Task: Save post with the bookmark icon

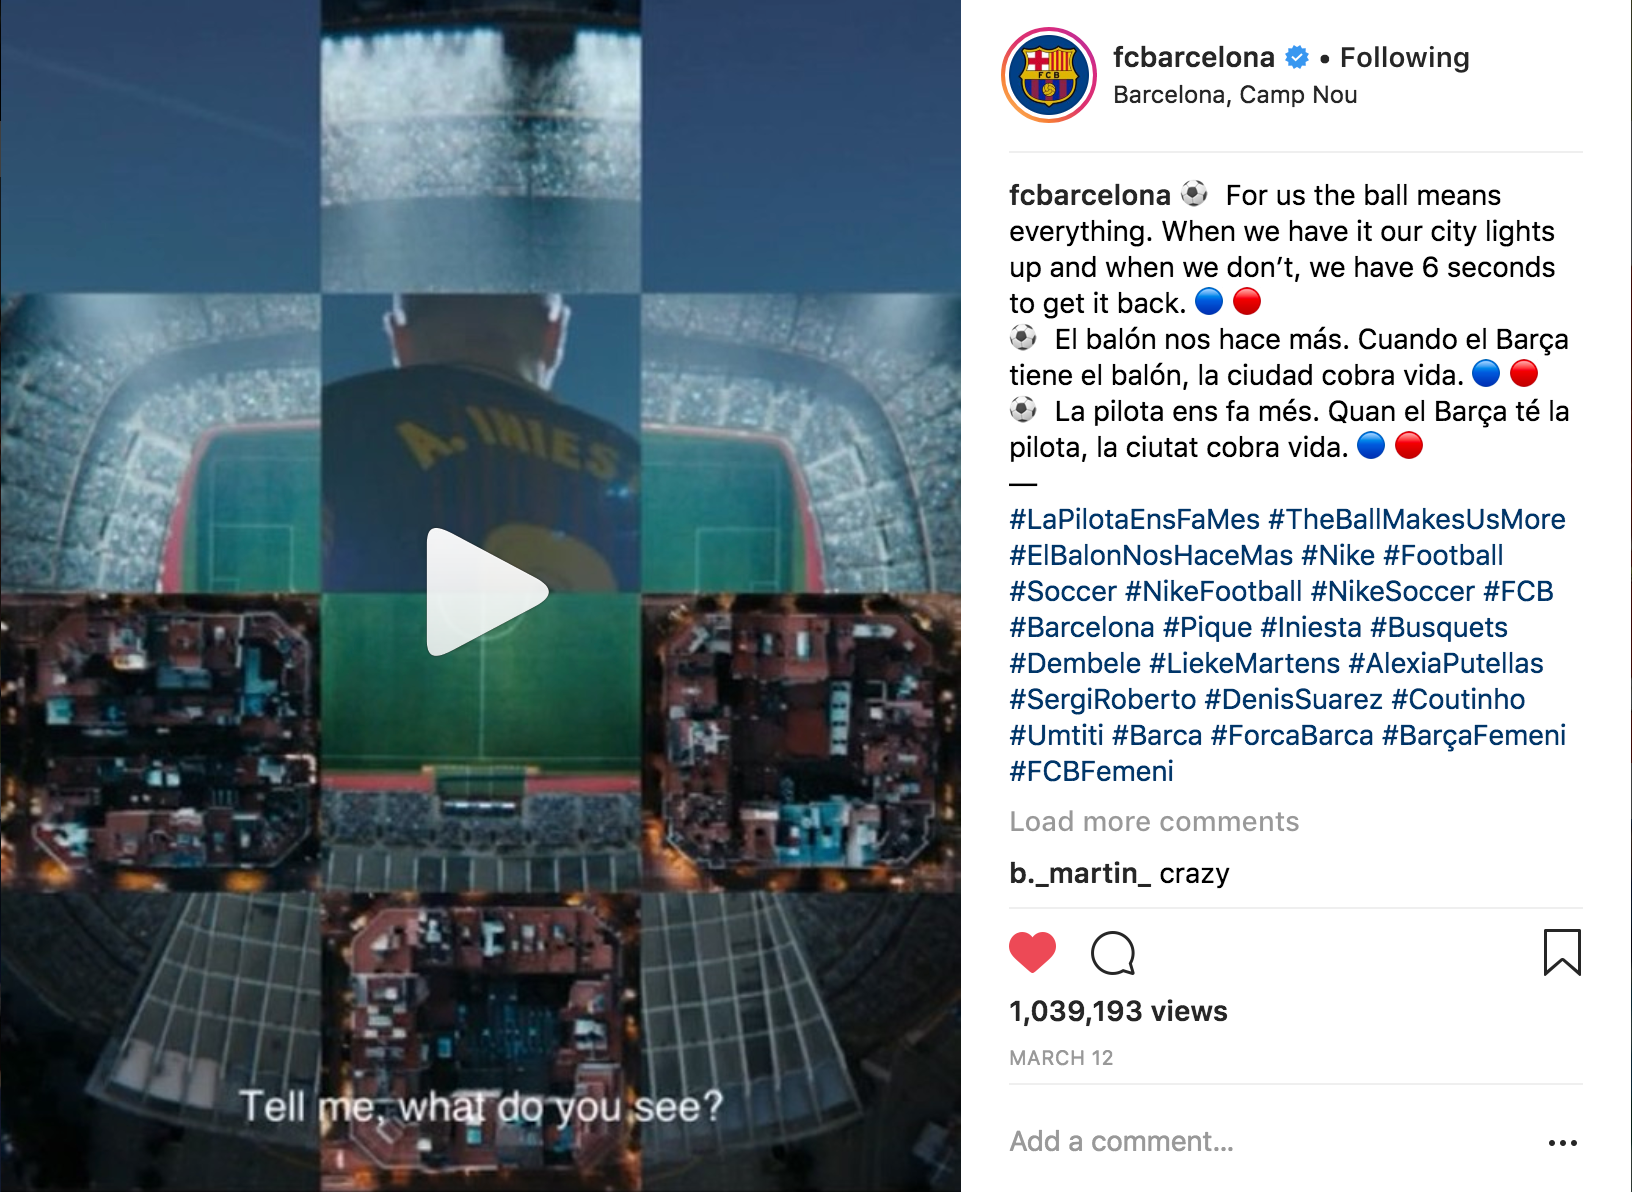Action: (x=1562, y=952)
